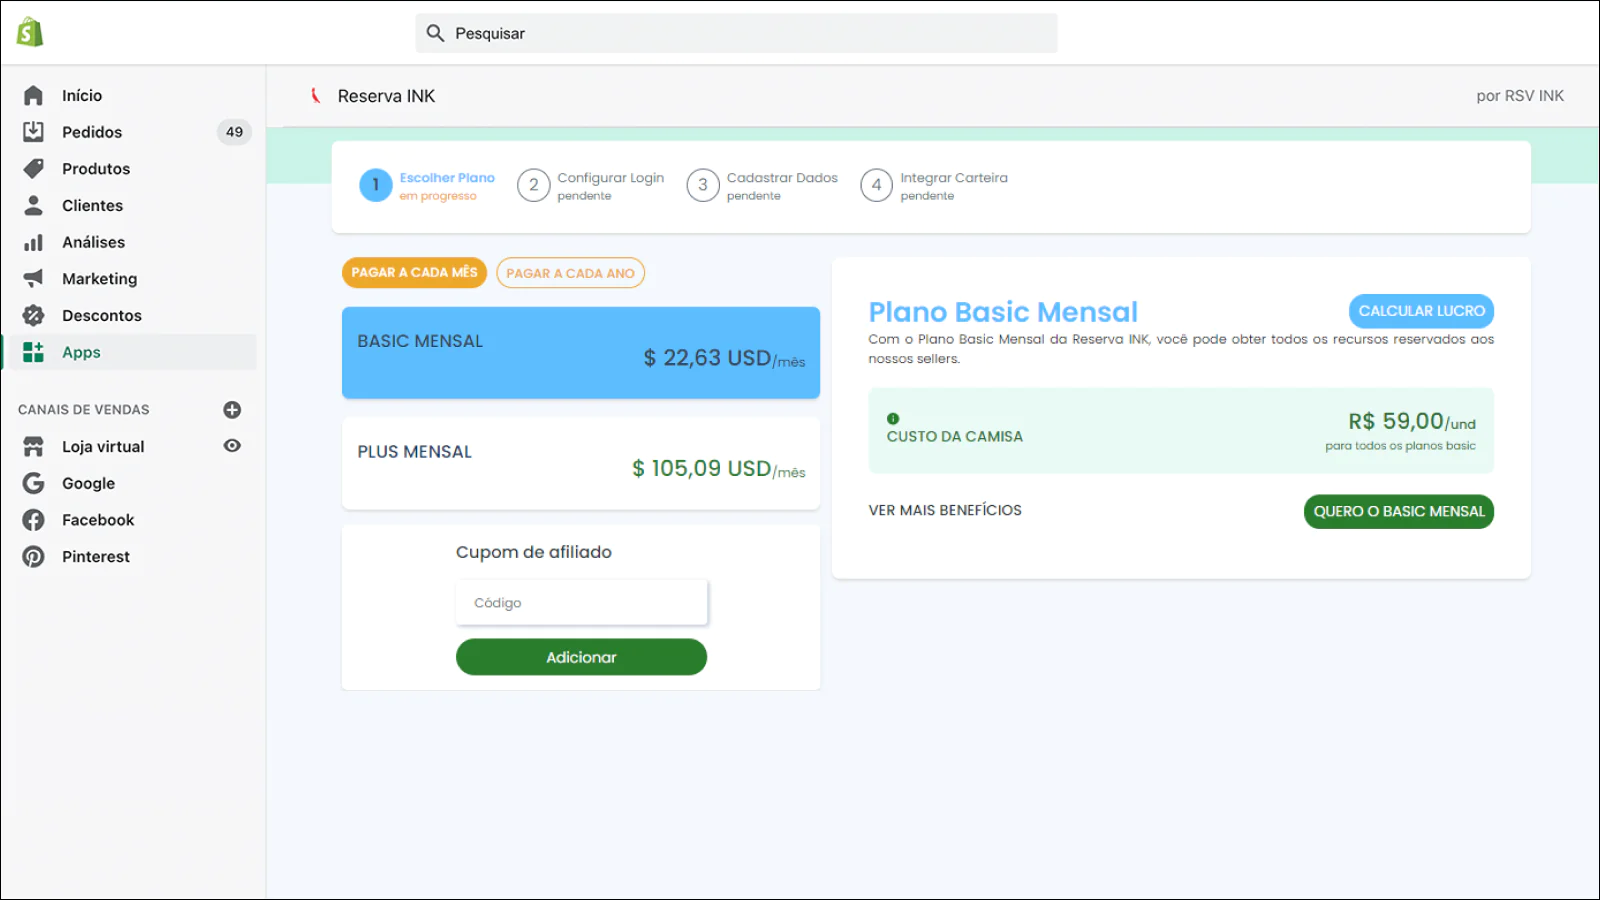Expand Ver Mais Benefícios

point(945,510)
